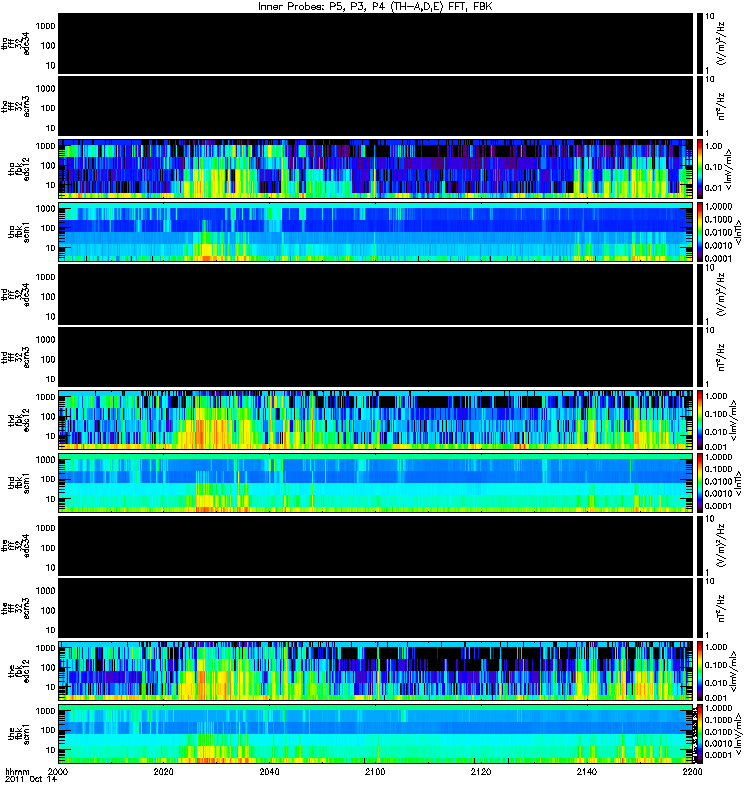Image resolution: width=750 pixels, height=800 pixels.
Task: Click the tha fbk edc12 spectrogram panel
Action: pos(376,169)
